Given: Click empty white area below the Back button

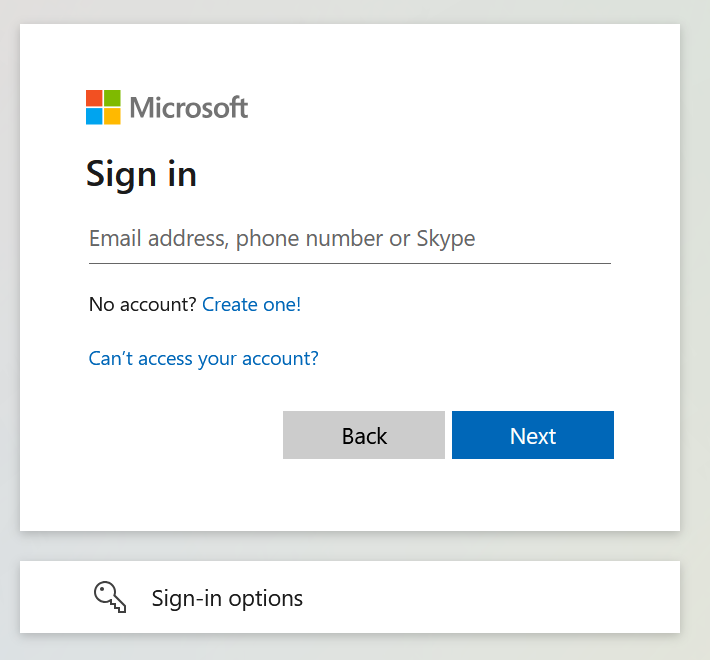Looking at the screenshot, I should click(364, 494).
